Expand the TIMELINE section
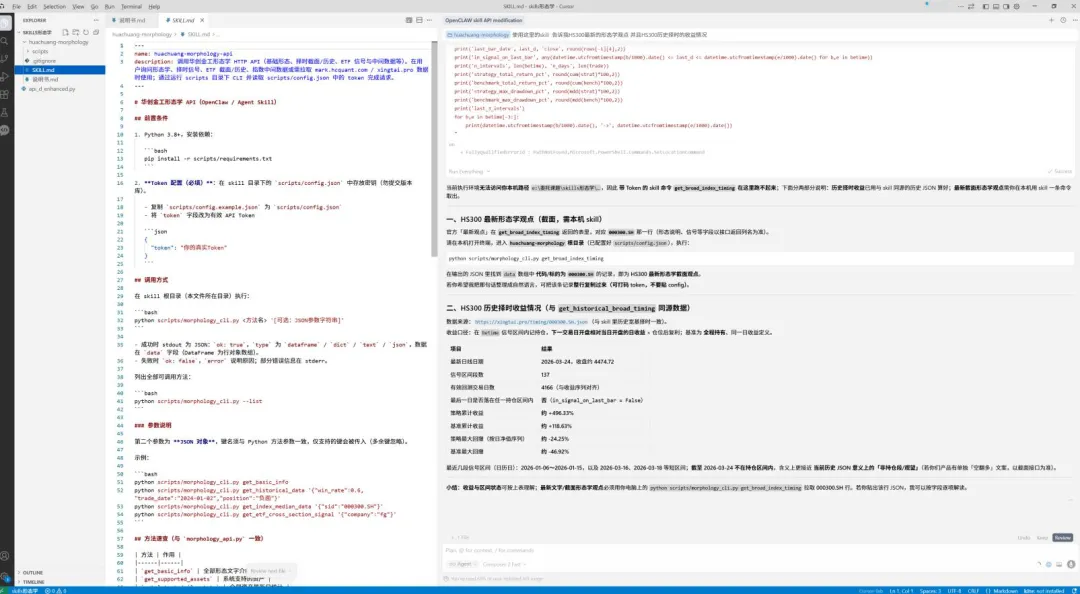 point(33,582)
